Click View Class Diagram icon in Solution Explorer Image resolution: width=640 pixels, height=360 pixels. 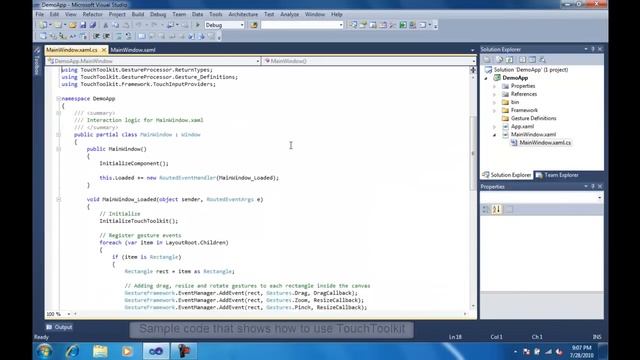(542, 60)
